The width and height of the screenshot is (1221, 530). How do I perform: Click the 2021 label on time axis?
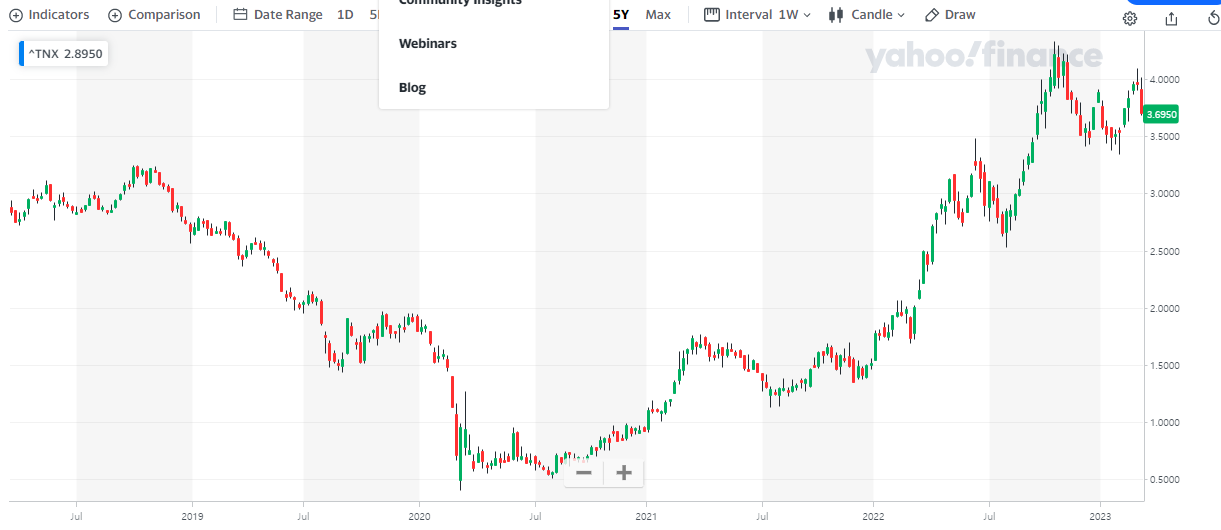point(647,518)
